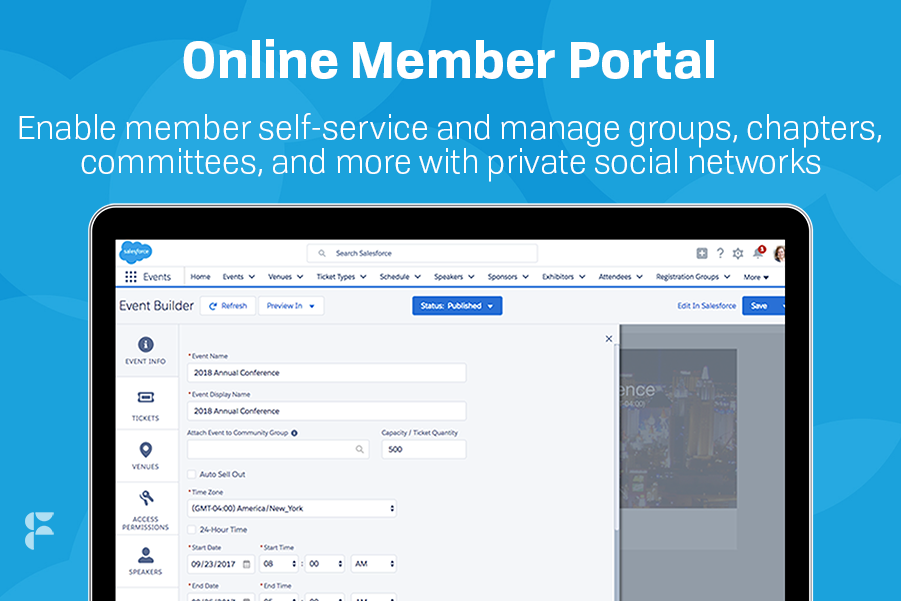
Task: Select the Tickets sidebar icon
Action: [x=145, y=396]
